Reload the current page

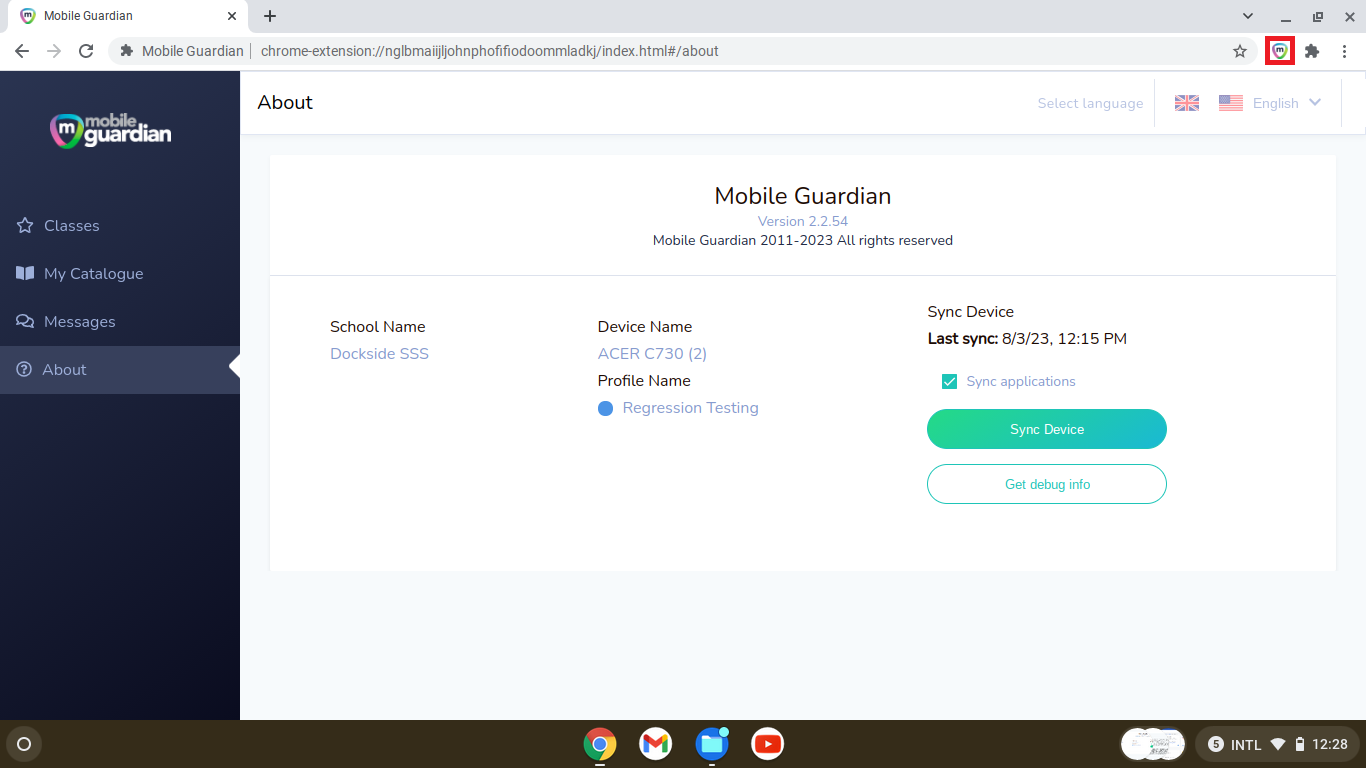pos(86,51)
